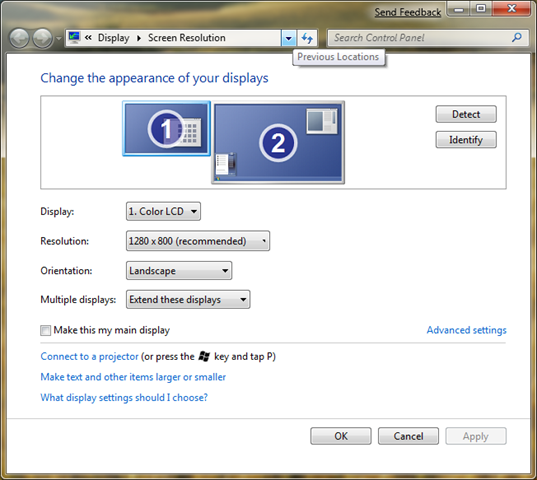Click the Display control panel icon in address bar

pyautogui.click(x=74, y=37)
